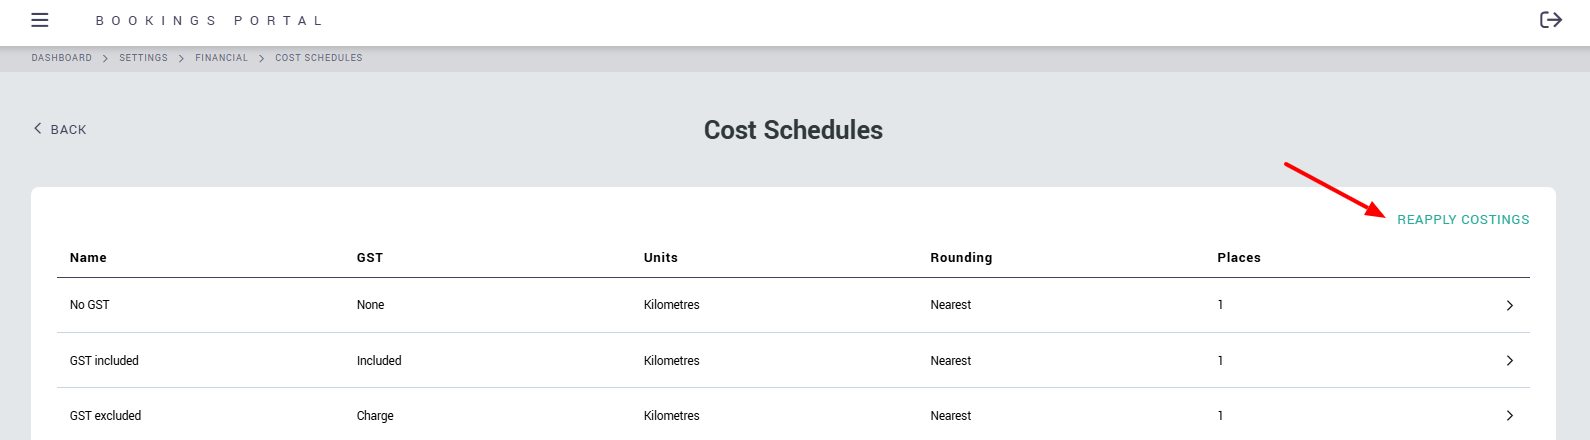Image resolution: width=1590 pixels, height=440 pixels.
Task: Expand the GST included row chevron
Action: pyautogui.click(x=1509, y=360)
